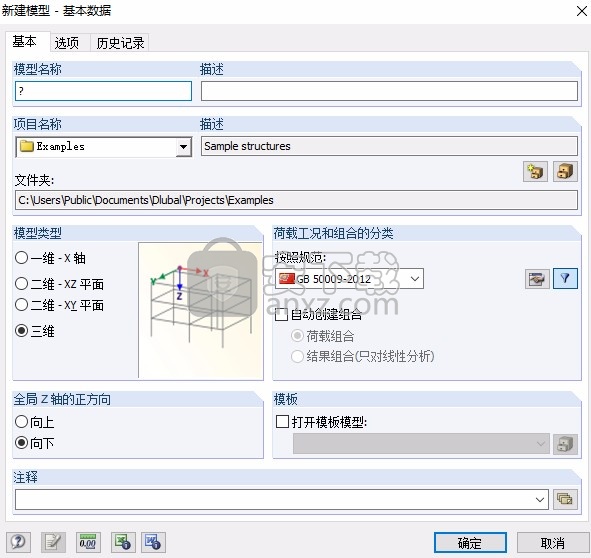This screenshot has height=558, width=591.
Task: Click the Excel export info icon
Action: click(x=123, y=542)
